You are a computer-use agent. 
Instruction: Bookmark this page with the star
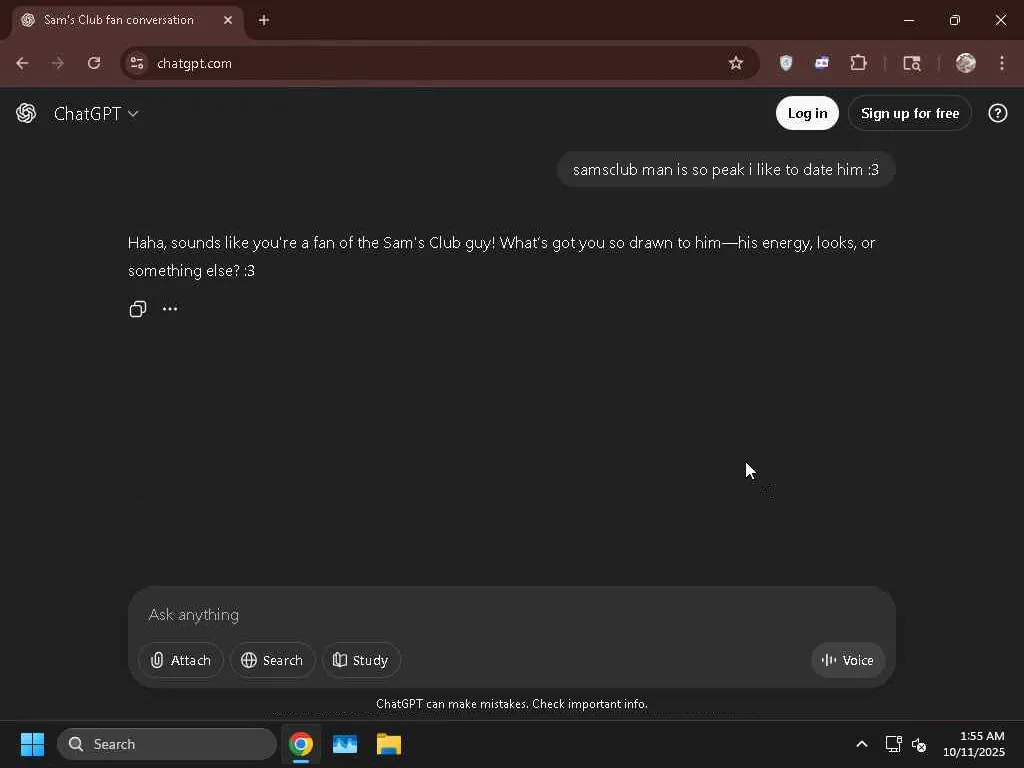tap(736, 63)
